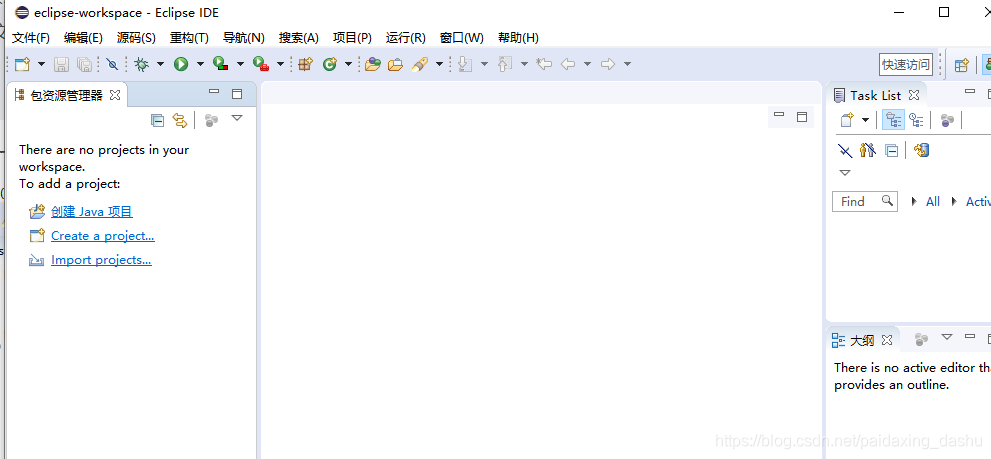The height and width of the screenshot is (459, 991).
Task: Open the Run dropdown arrow
Action: pyautogui.click(x=200, y=64)
